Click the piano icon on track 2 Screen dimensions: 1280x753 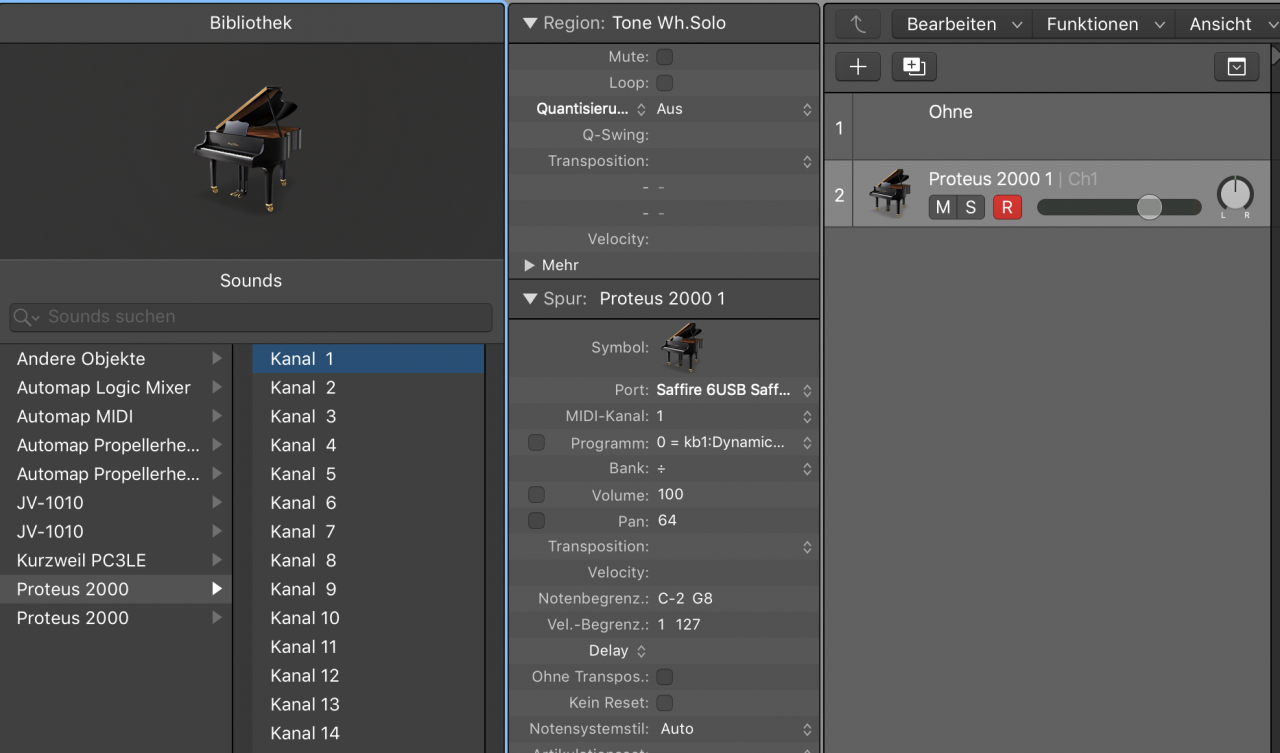(889, 193)
